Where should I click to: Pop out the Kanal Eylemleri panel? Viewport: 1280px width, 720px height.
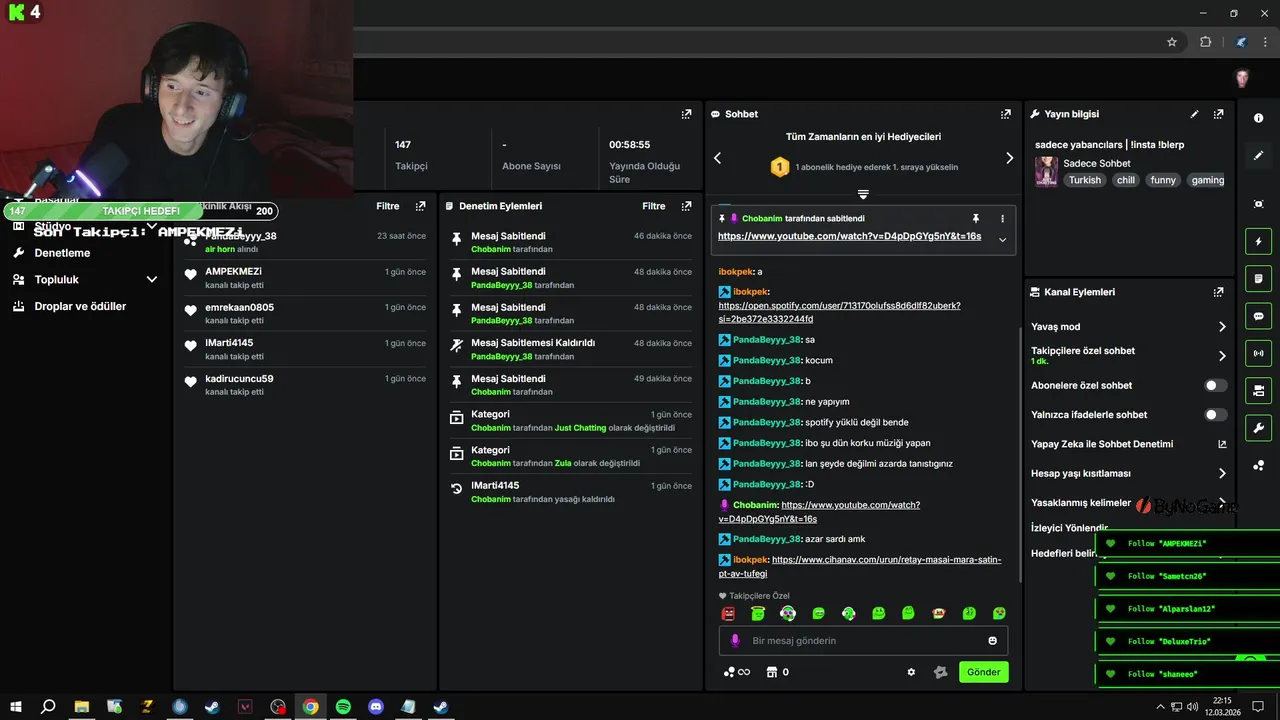[x=1218, y=292]
